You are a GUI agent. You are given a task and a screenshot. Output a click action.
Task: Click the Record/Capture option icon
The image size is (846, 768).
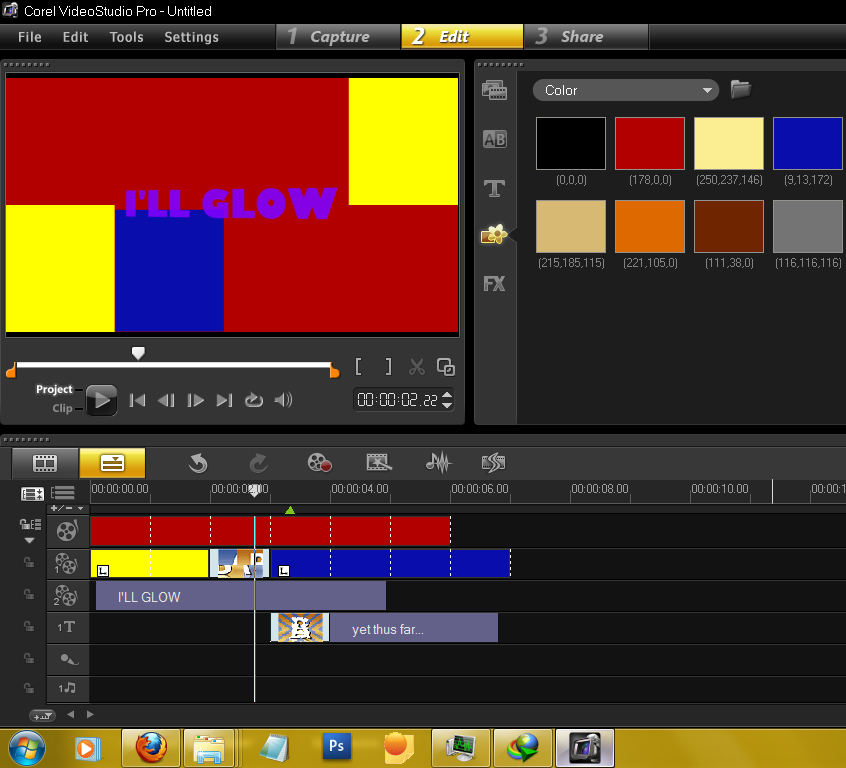[x=319, y=463]
